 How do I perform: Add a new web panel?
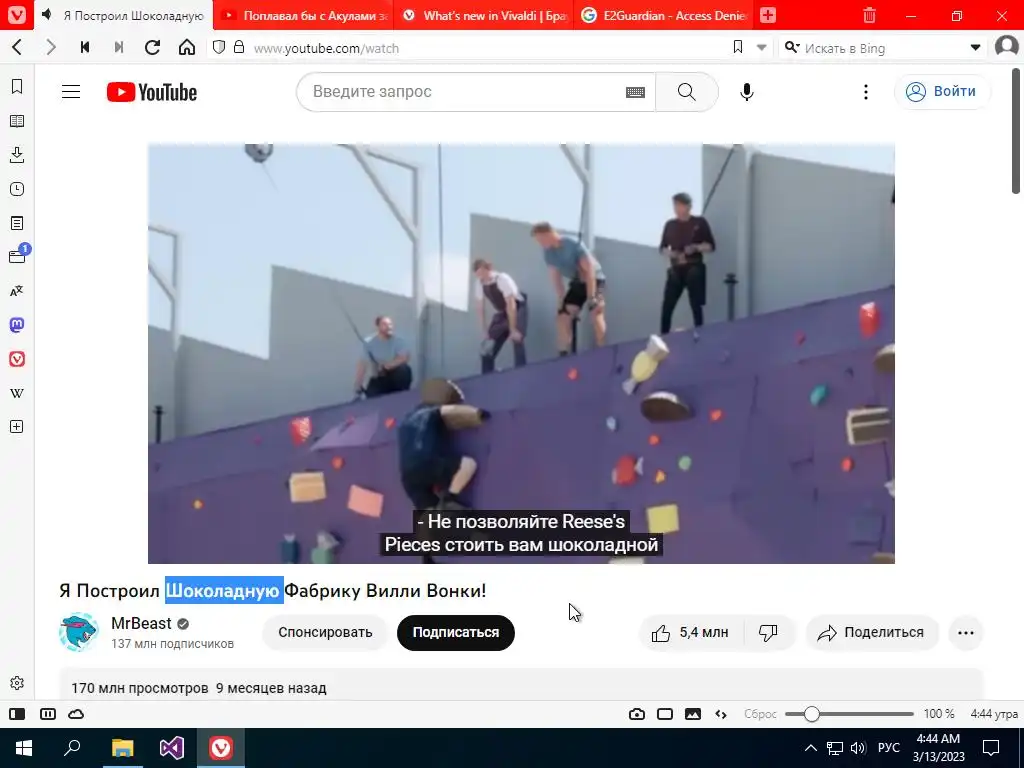(18, 426)
